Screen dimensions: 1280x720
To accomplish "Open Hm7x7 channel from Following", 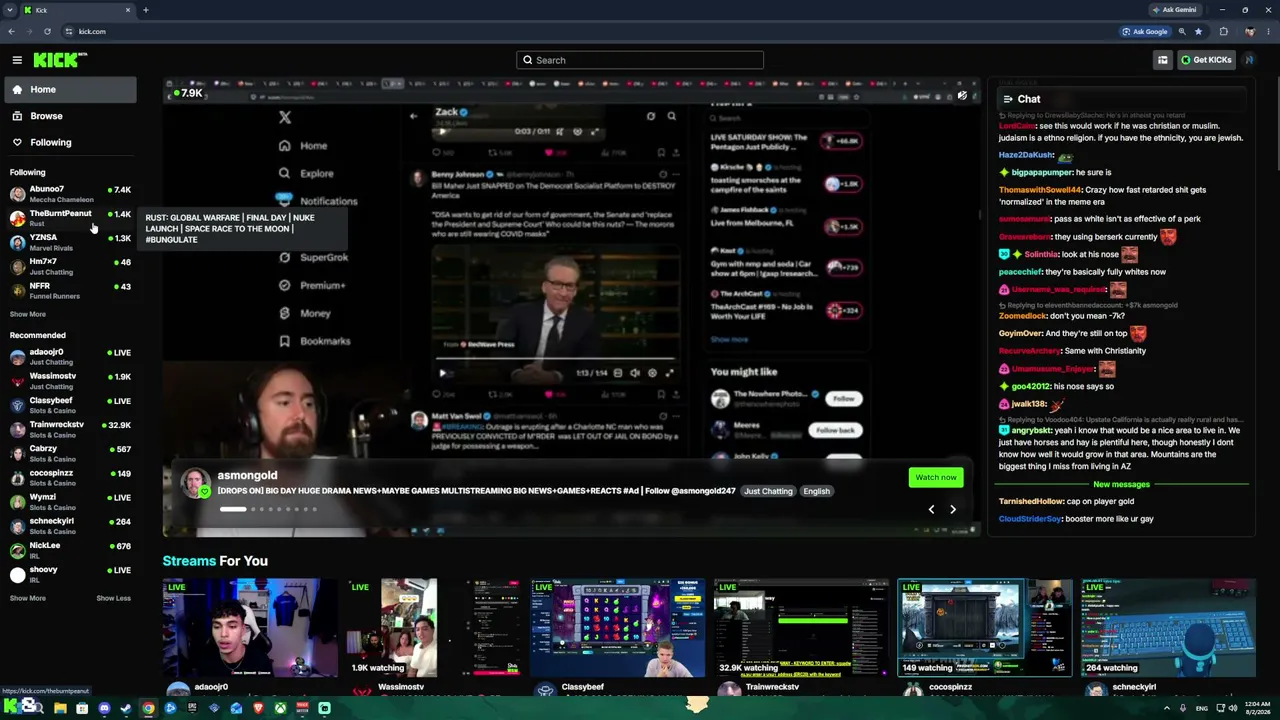I will coord(69,266).
